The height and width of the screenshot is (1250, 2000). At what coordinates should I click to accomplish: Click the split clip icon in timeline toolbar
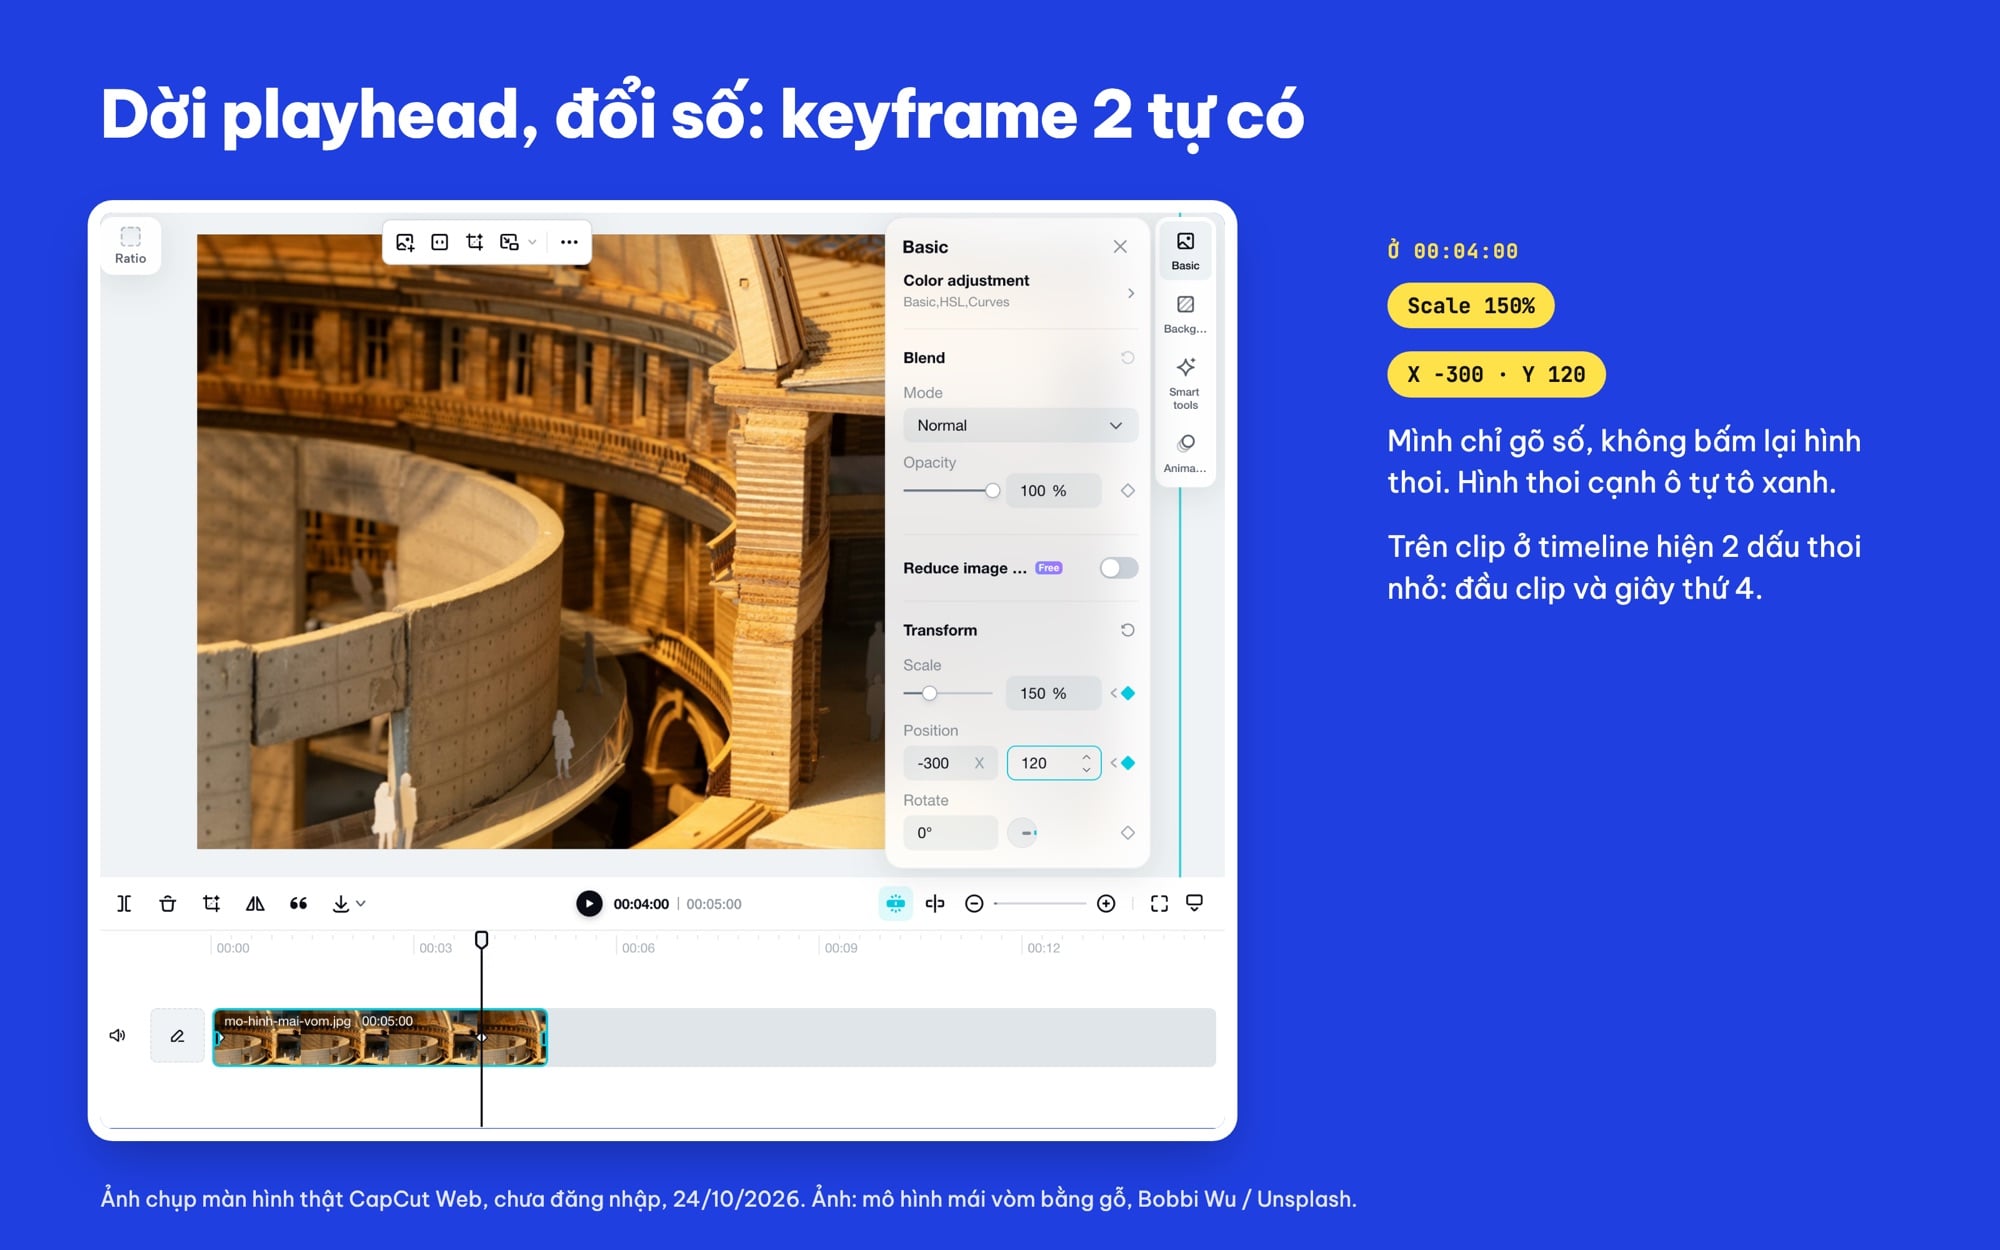(x=124, y=904)
